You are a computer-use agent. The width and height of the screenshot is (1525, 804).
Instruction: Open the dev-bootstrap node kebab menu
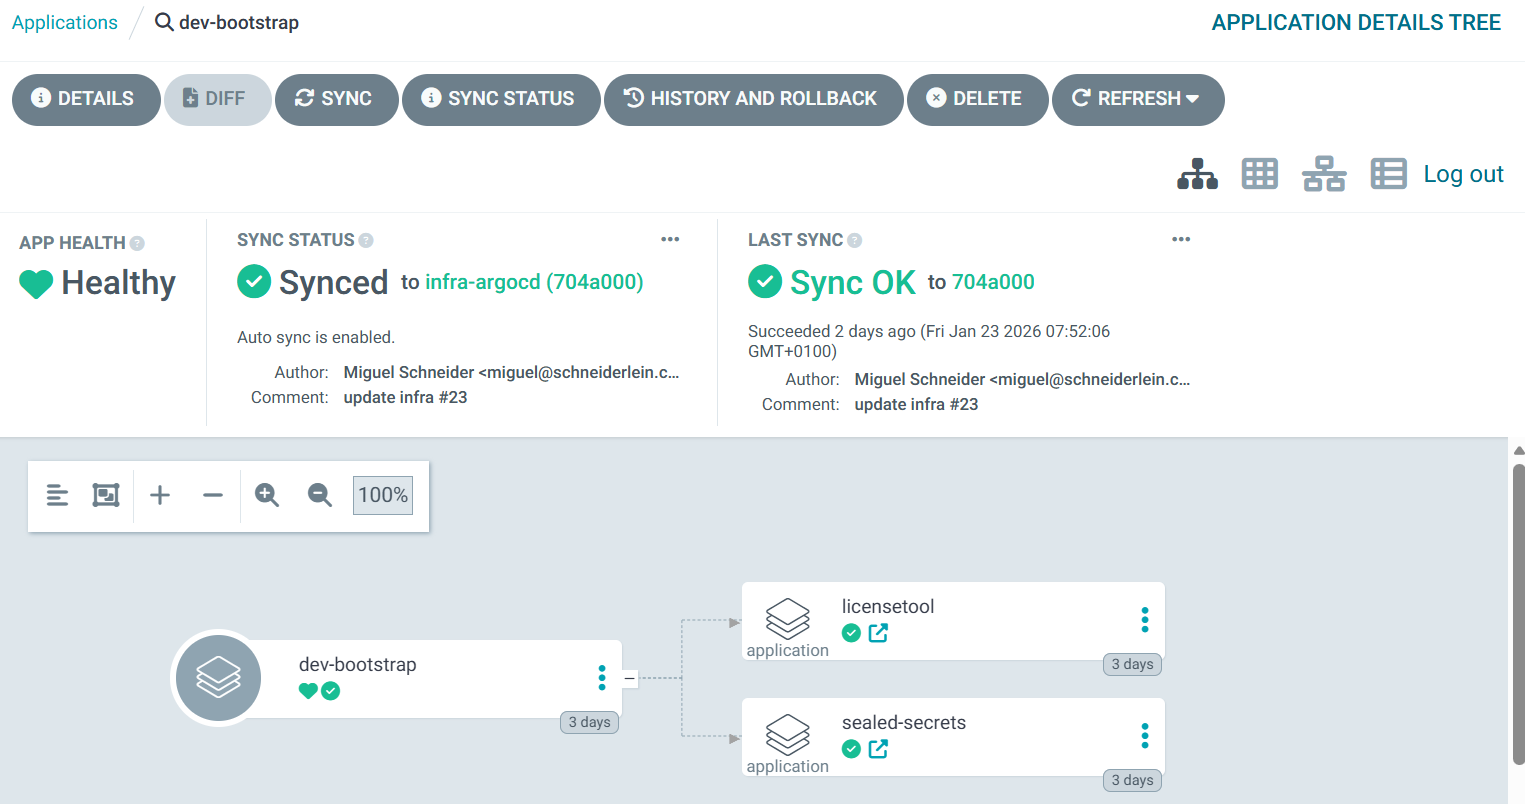point(602,678)
